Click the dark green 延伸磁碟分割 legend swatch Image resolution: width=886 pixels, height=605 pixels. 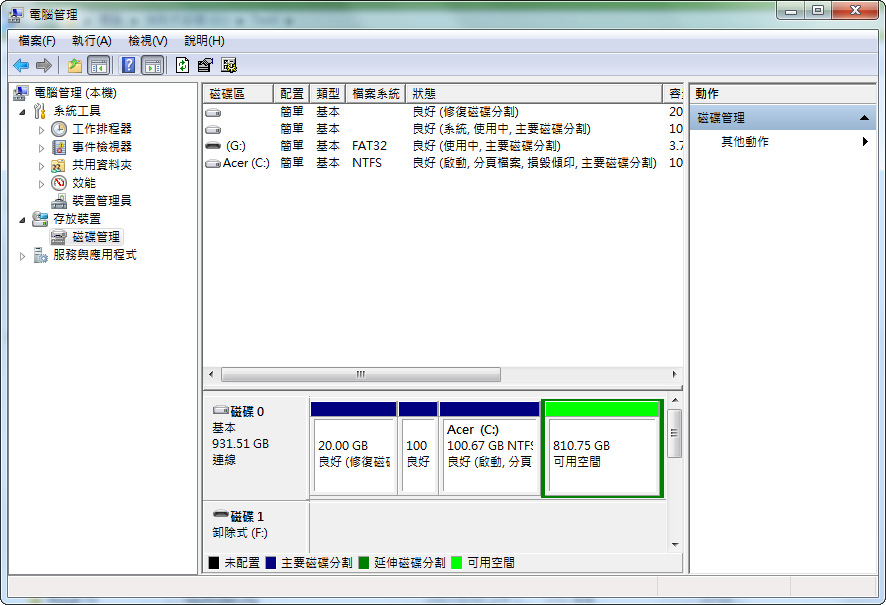tap(363, 563)
